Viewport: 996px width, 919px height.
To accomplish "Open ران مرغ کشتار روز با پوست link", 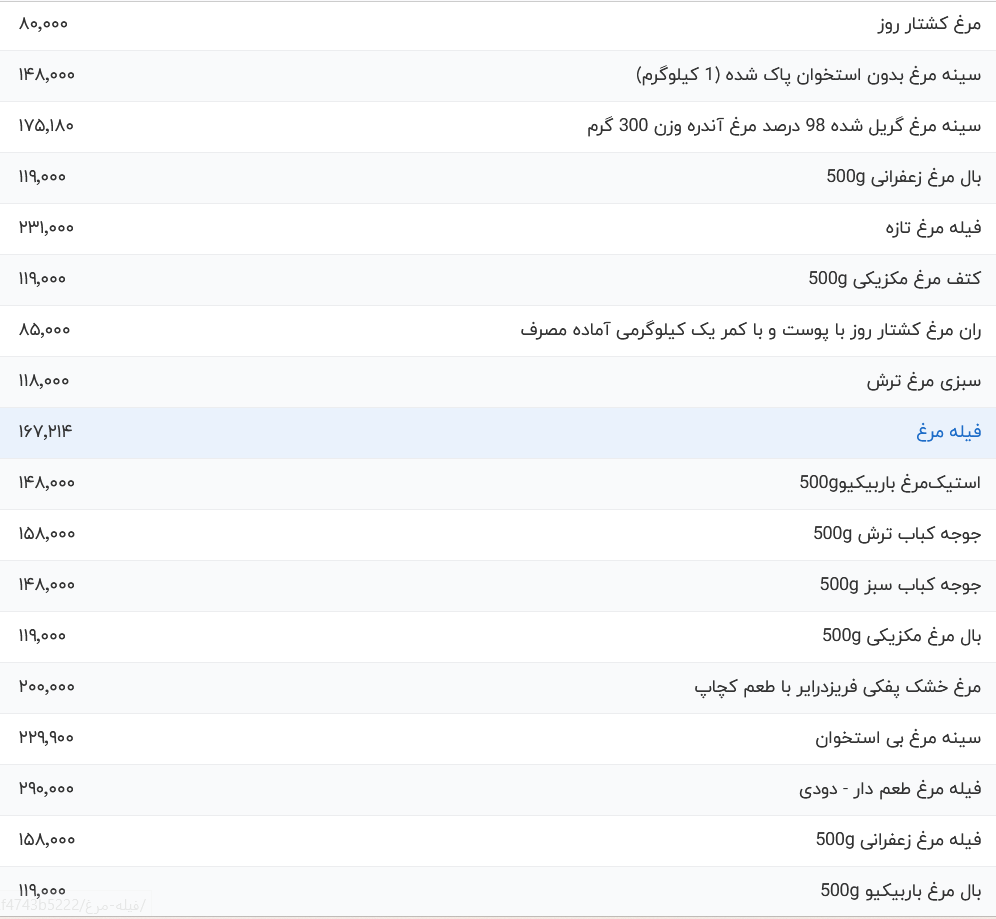I will tap(751, 330).
